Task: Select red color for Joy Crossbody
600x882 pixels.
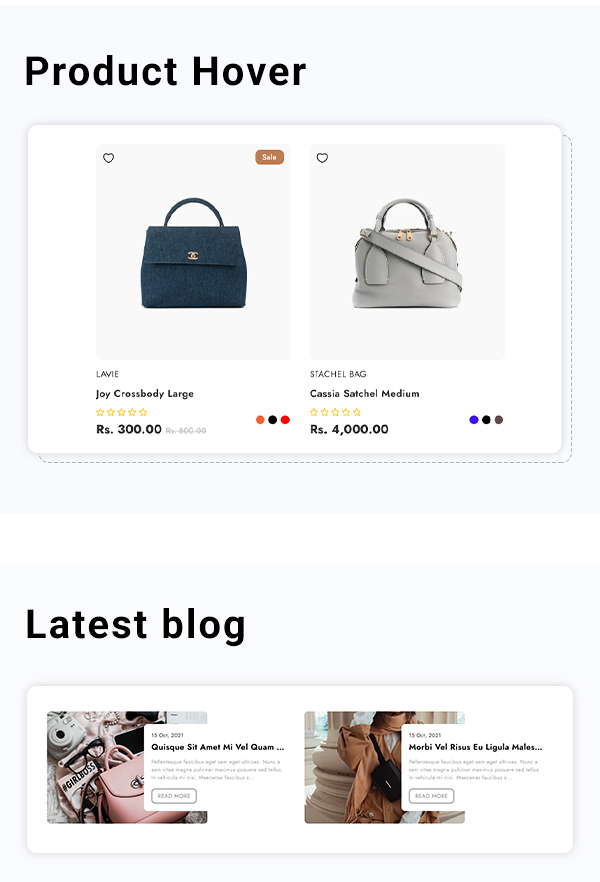Action: [285, 420]
